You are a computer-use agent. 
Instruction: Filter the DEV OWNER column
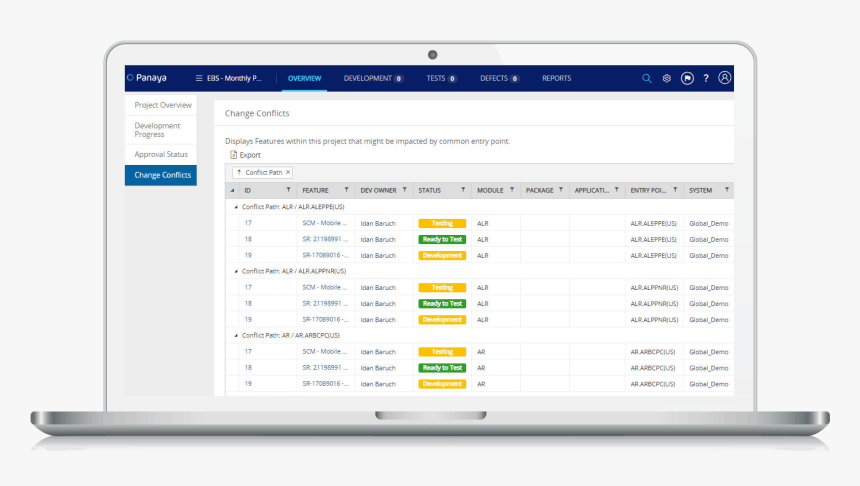(405, 190)
